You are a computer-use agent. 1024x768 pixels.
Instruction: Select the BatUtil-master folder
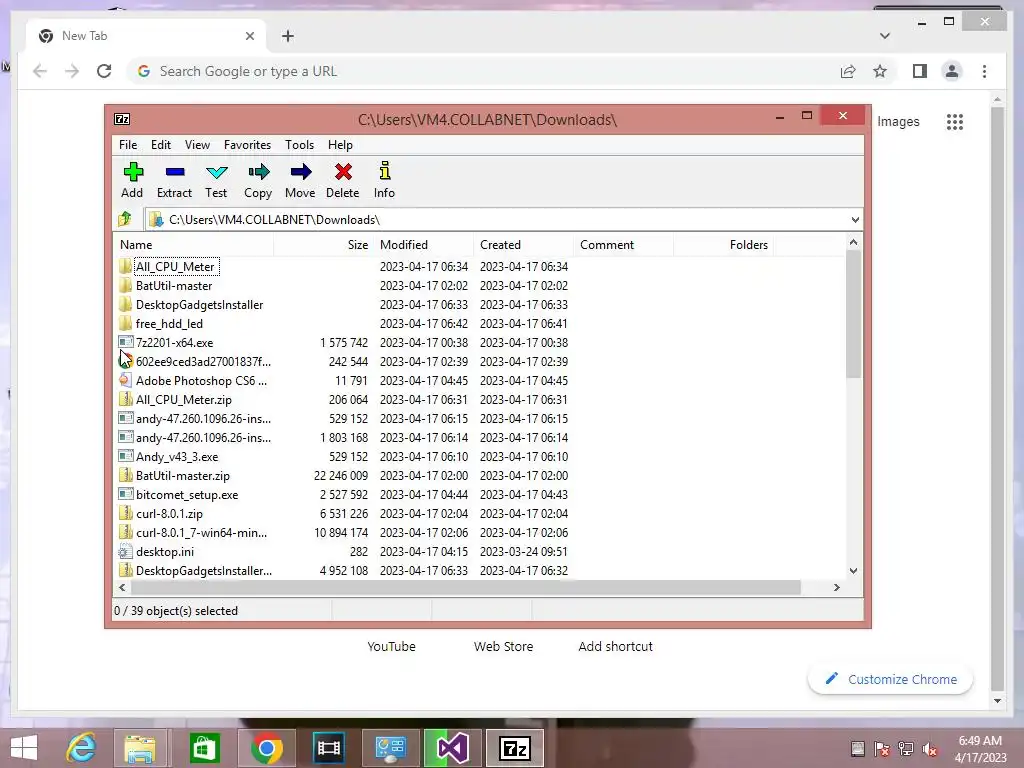tap(174, 285)
